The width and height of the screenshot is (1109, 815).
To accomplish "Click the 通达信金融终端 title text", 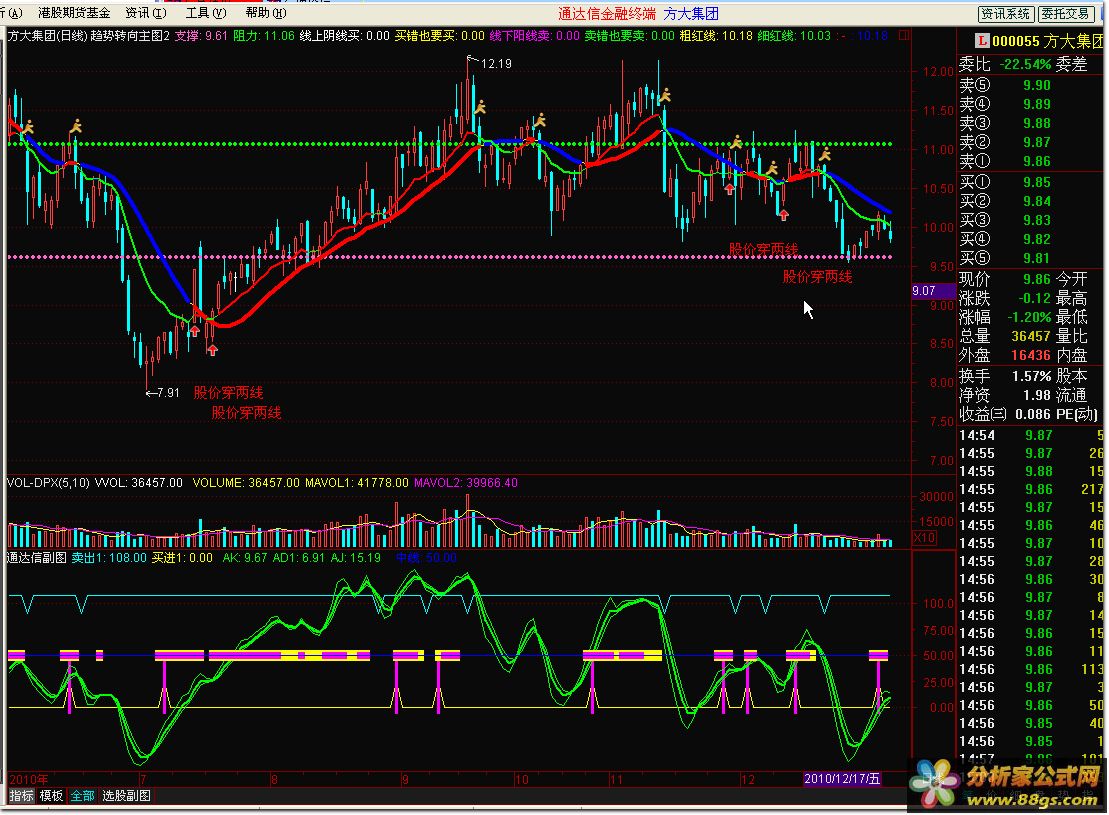I will [x=606, y=13].
